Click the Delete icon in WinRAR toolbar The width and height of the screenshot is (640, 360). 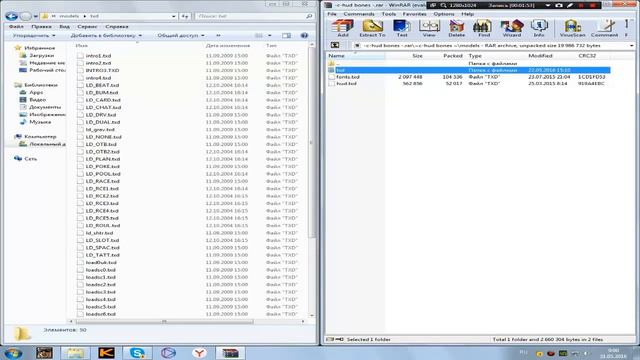pyautogui.click(x=456, y=28)
